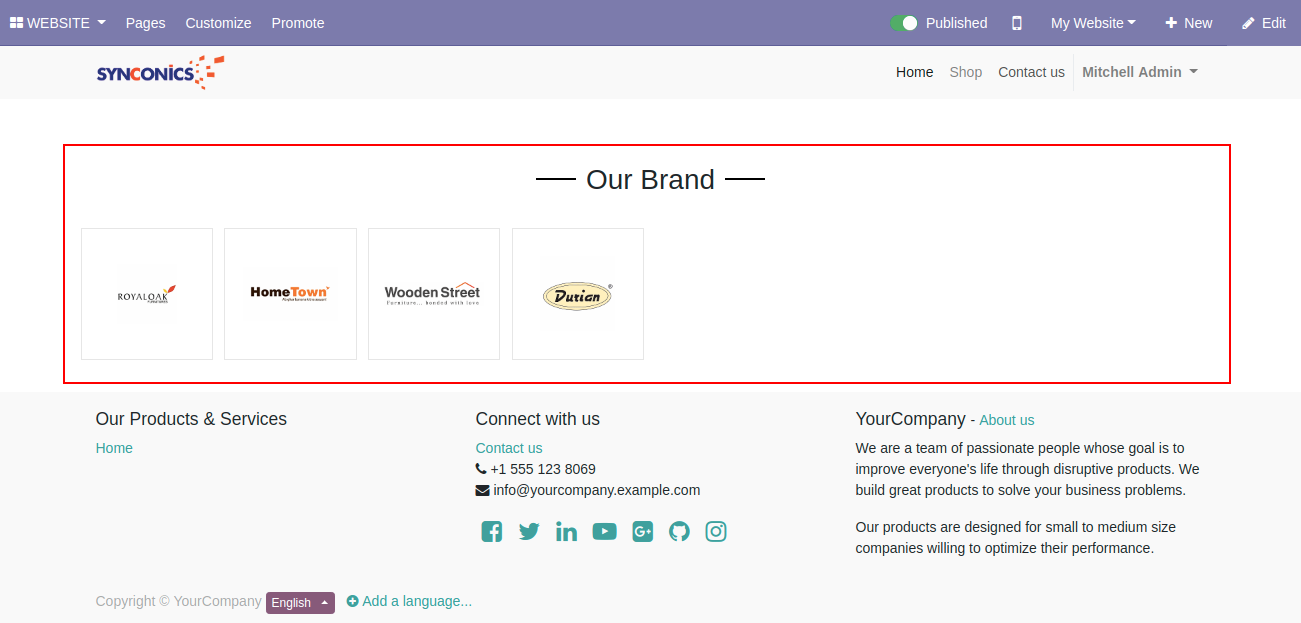Open the Customize menu
Screen dimensions: 1301x623
coord(218,23)
